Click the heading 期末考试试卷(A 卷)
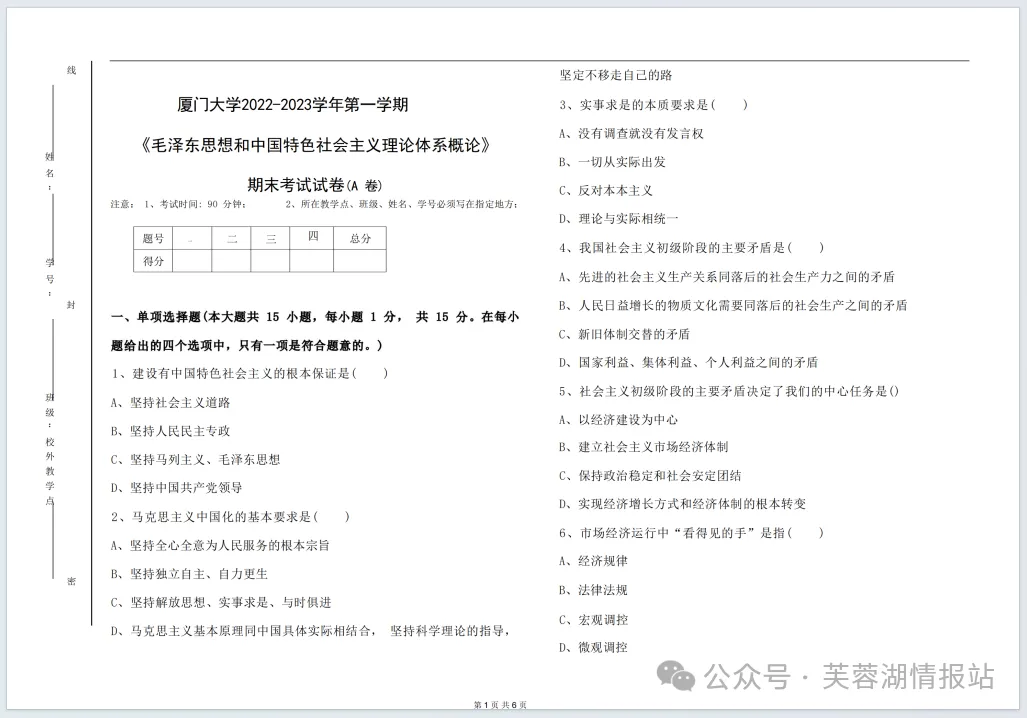The image size is (1027, 718). click(314, 185)
